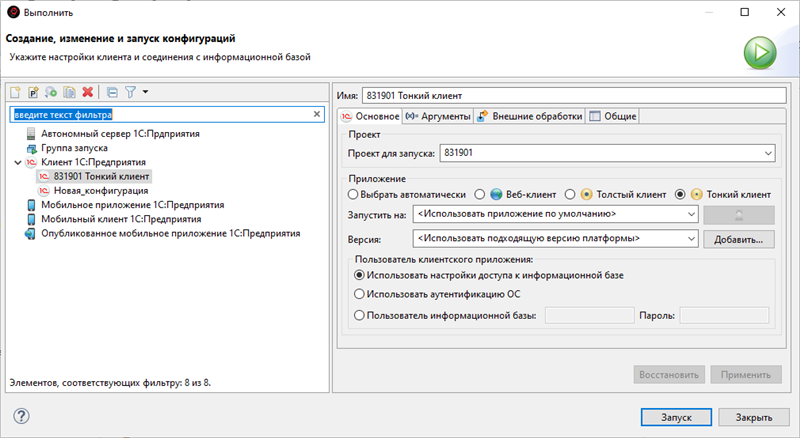
Task: Click the Мобильный клиент phone icon
Action: click(x=31, y=220)
